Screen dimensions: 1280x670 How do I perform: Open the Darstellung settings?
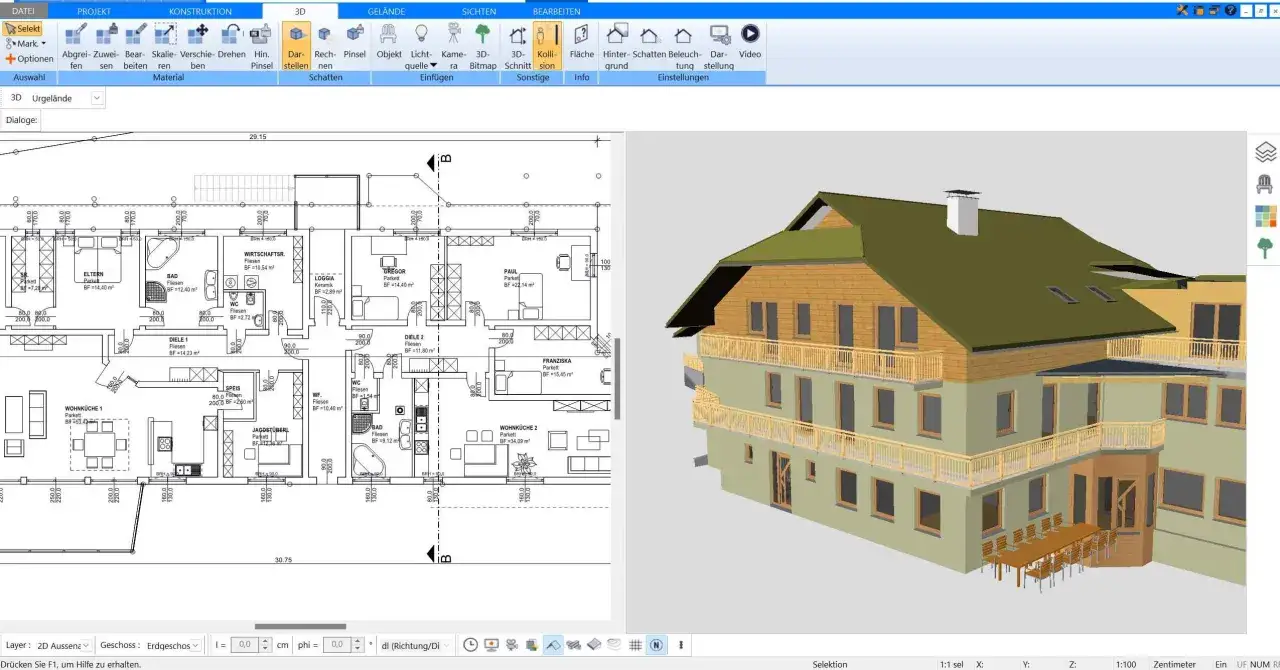click(x=719, y=46)
